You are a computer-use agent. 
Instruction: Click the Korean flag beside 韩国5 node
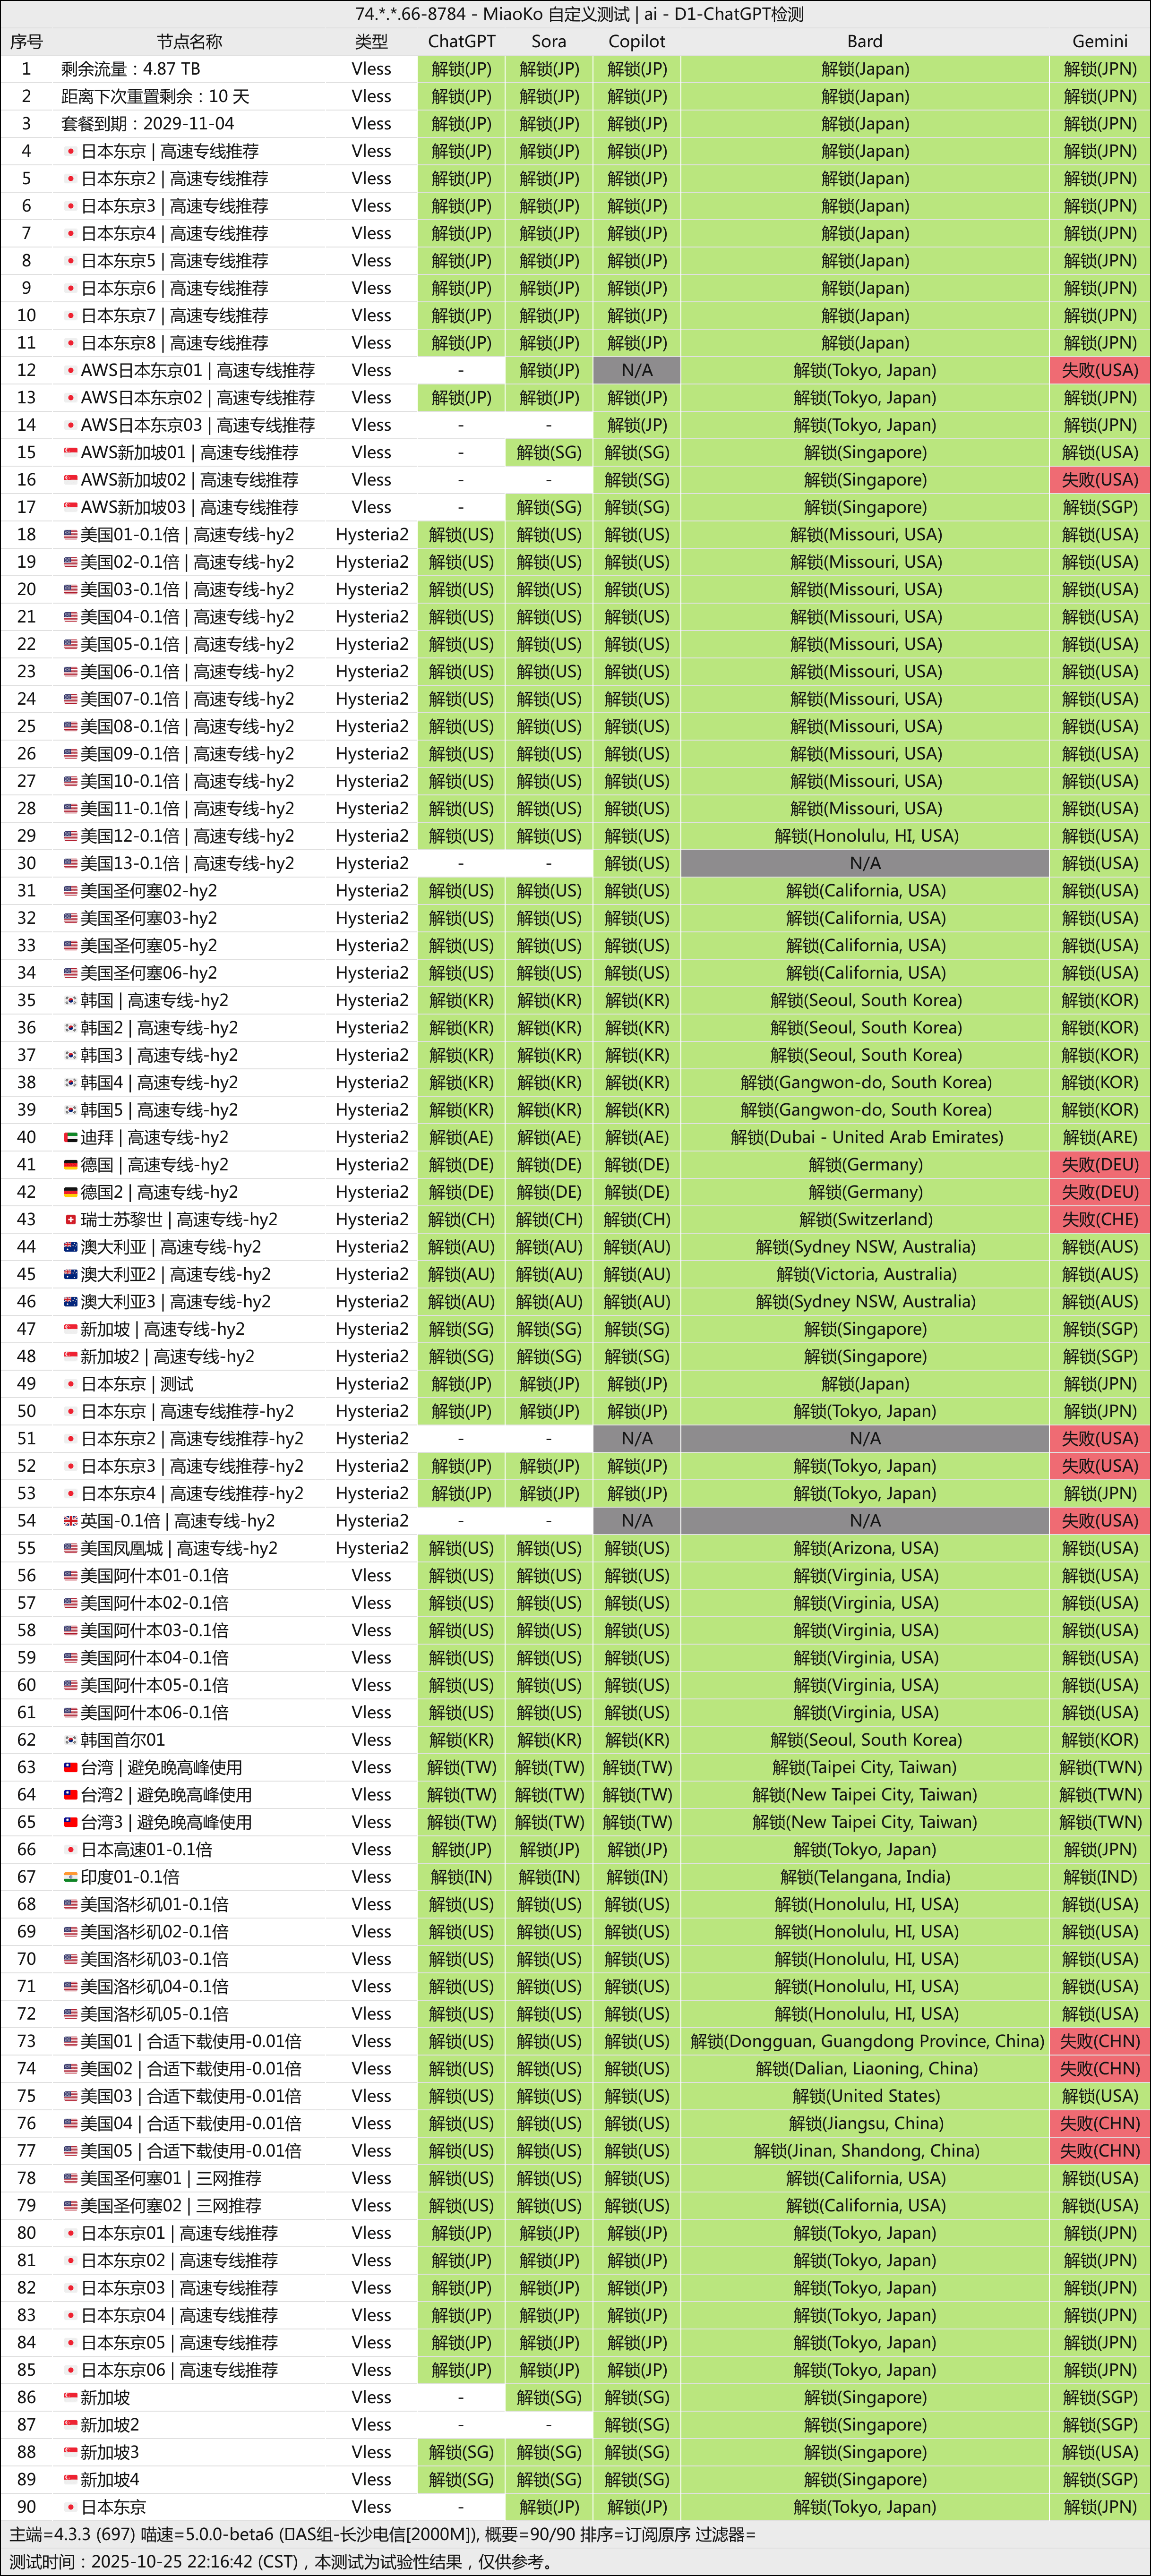(71, 1110)
